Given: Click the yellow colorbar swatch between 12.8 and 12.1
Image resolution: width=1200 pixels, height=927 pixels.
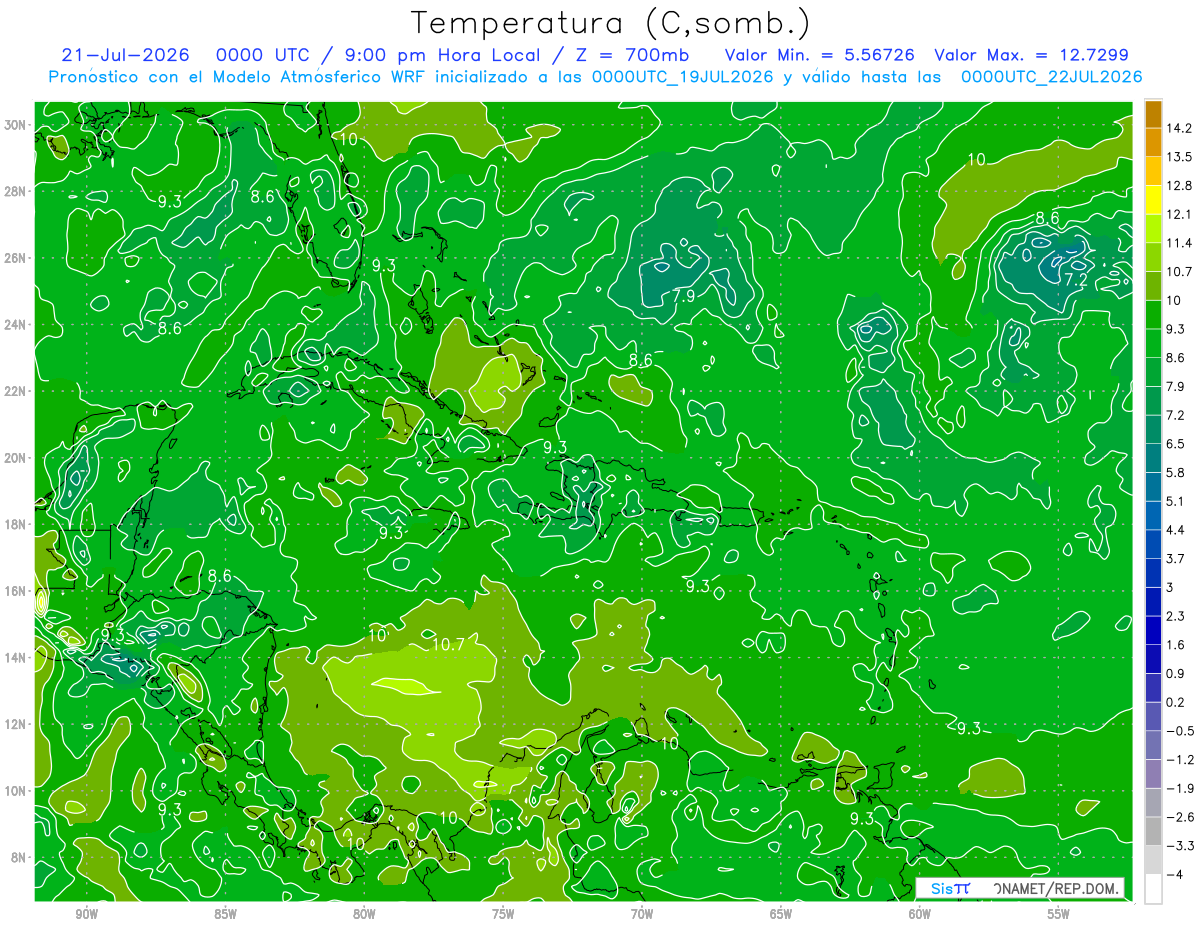Looking at the screenshot, I should pyautogui.click(x=1153, y=200).
